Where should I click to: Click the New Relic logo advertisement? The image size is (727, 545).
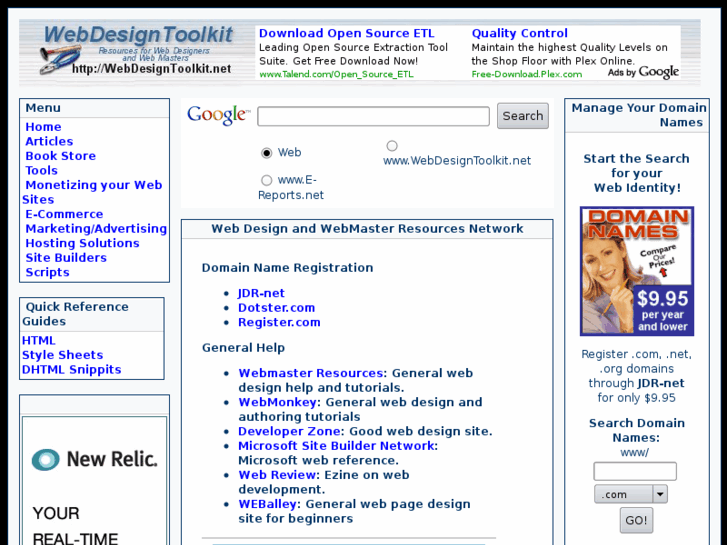click(94, 460)
